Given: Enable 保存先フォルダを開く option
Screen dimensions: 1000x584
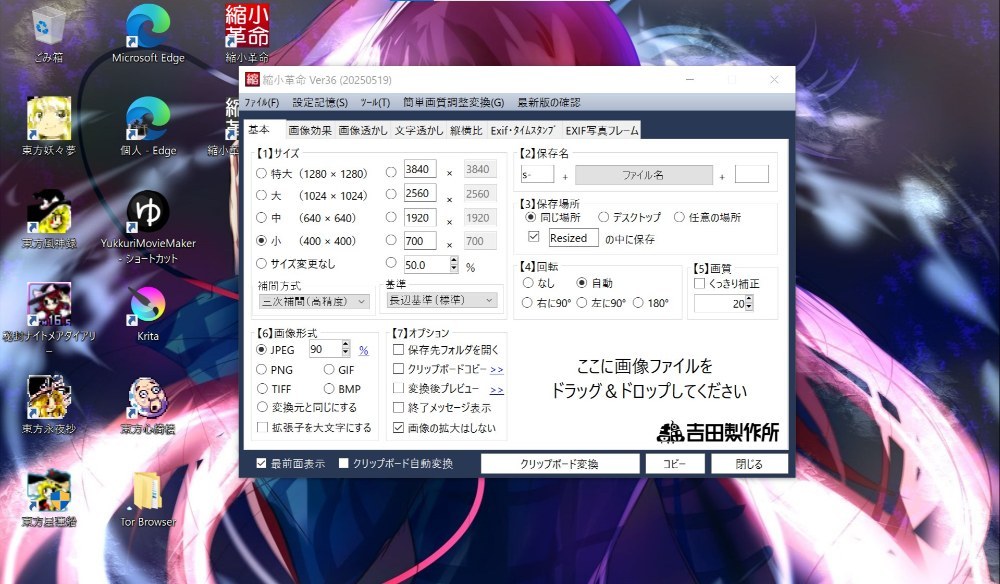Looking at the screenshot, I should (x=399, y=349).
